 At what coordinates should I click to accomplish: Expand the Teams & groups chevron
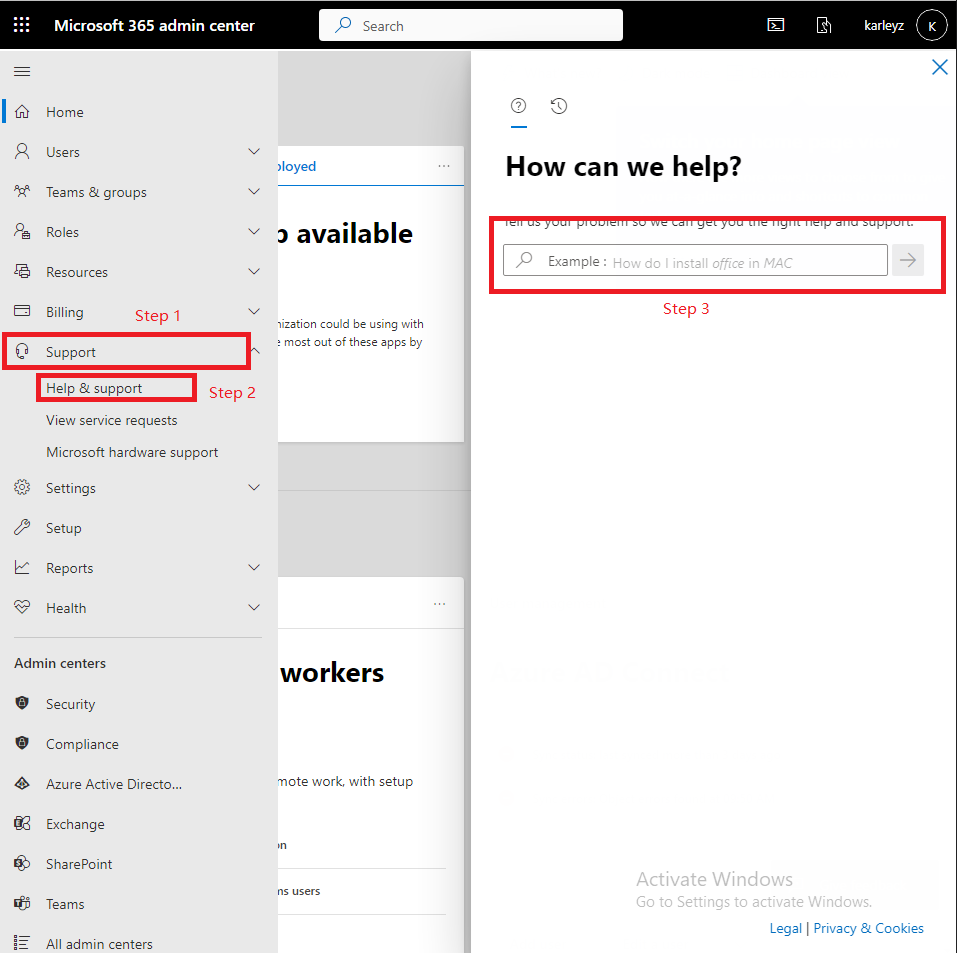[x=254, y=192]
